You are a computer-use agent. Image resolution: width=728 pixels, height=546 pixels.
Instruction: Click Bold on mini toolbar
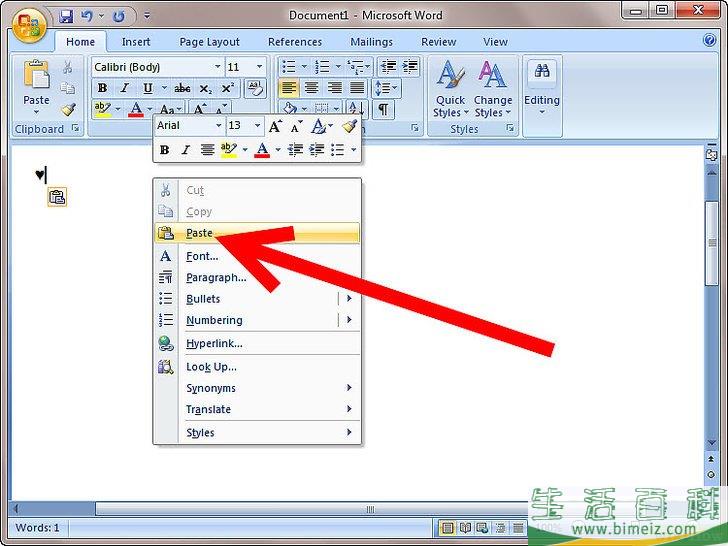[x=164, y=150]
